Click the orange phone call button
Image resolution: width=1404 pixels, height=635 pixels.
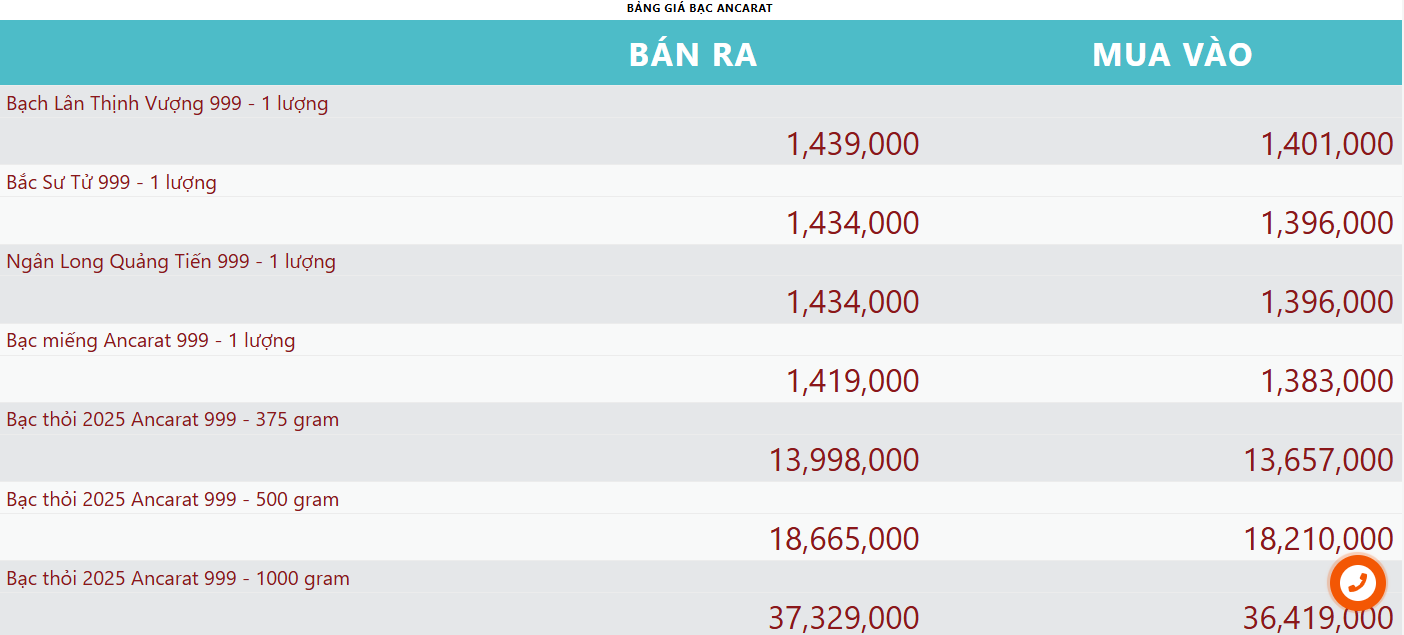coord(1357,582)
